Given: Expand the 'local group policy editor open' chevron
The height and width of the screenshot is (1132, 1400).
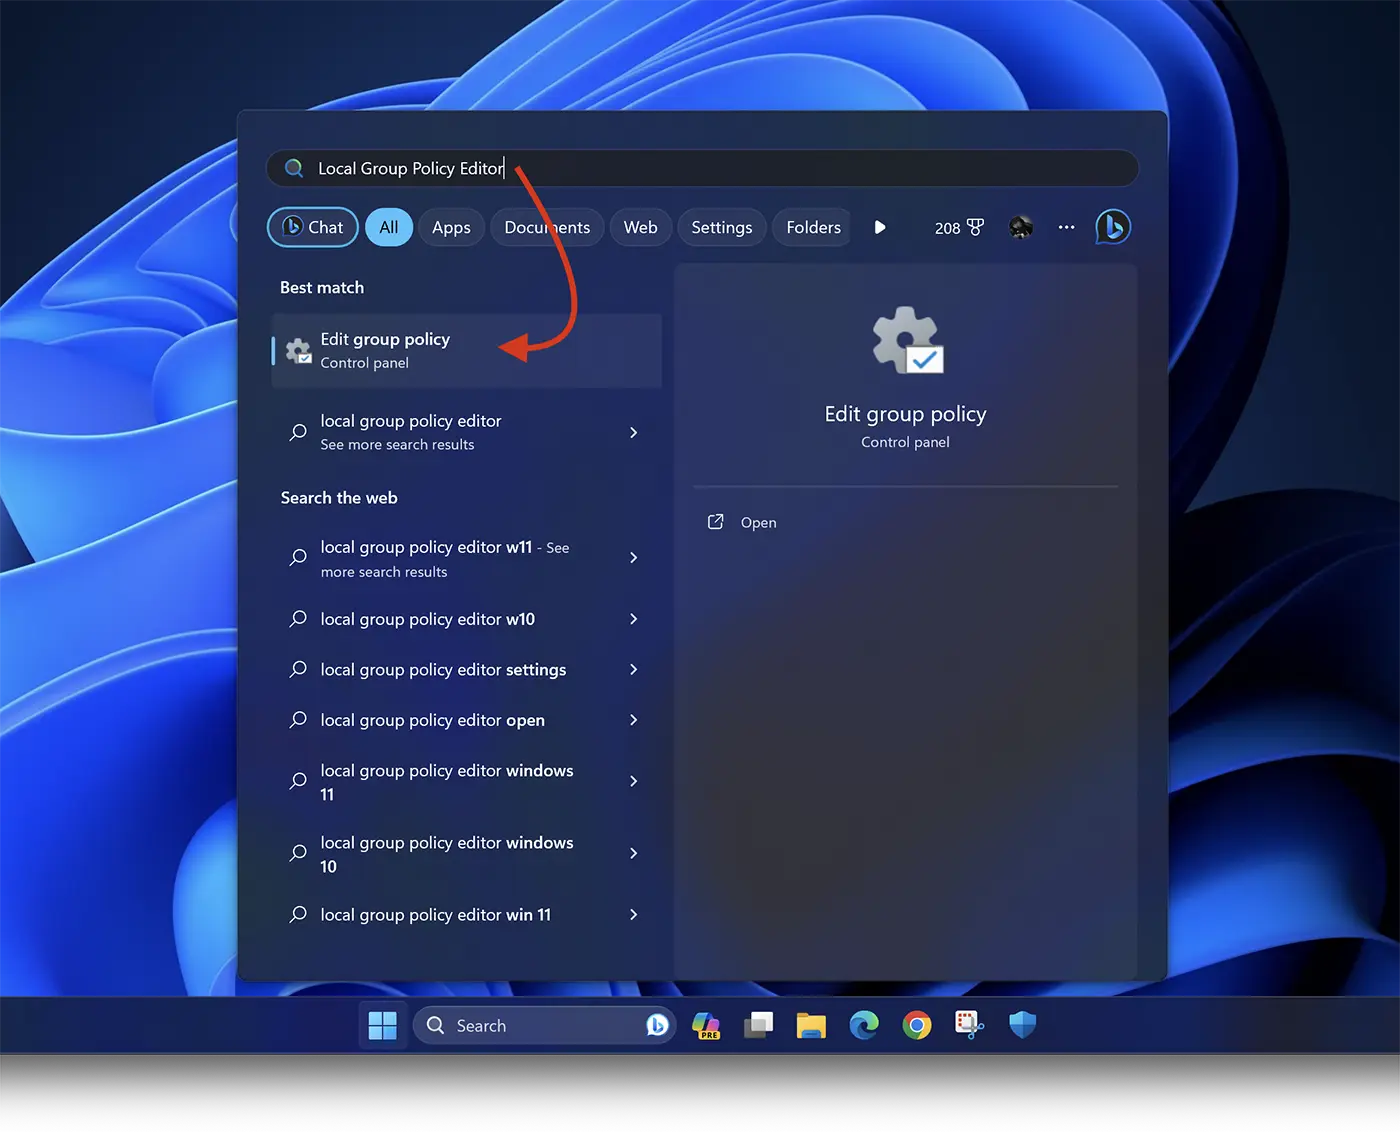Looking at the screenshot, I should (633, 720).
